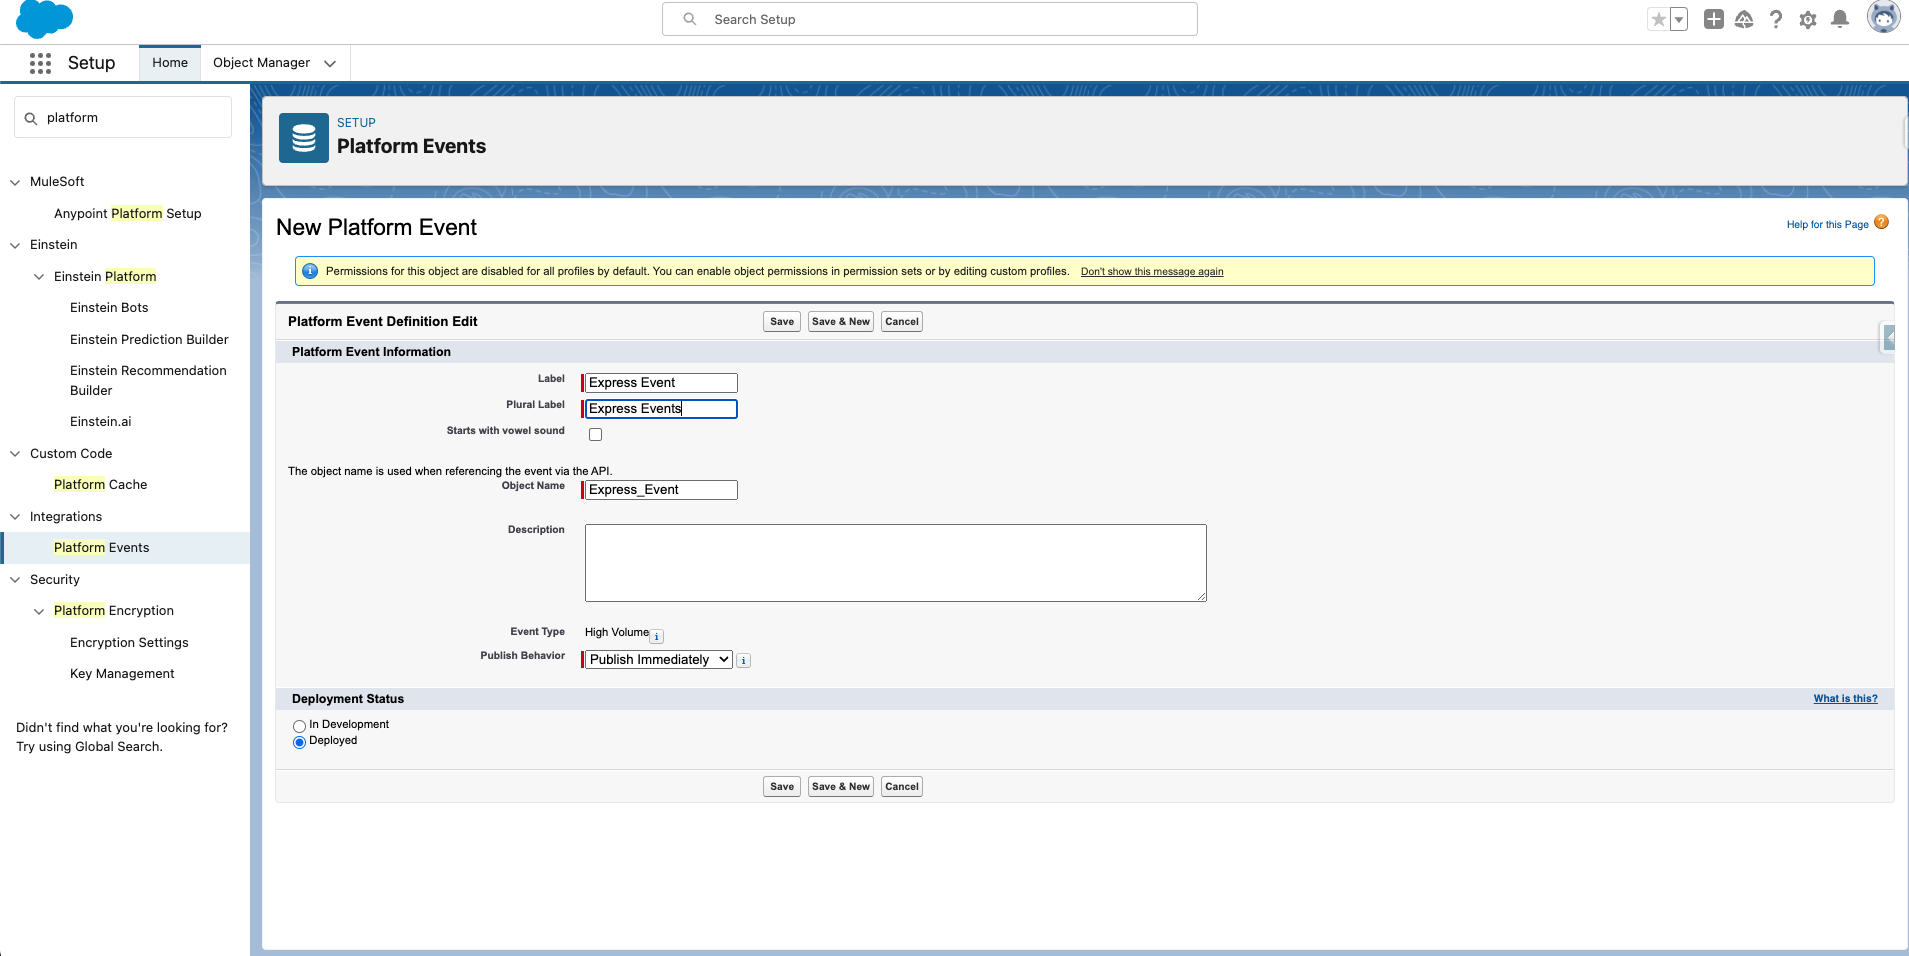Click the top Cancel button
The height and width of the screenshot is (956, 1909).
click(902, 322)
